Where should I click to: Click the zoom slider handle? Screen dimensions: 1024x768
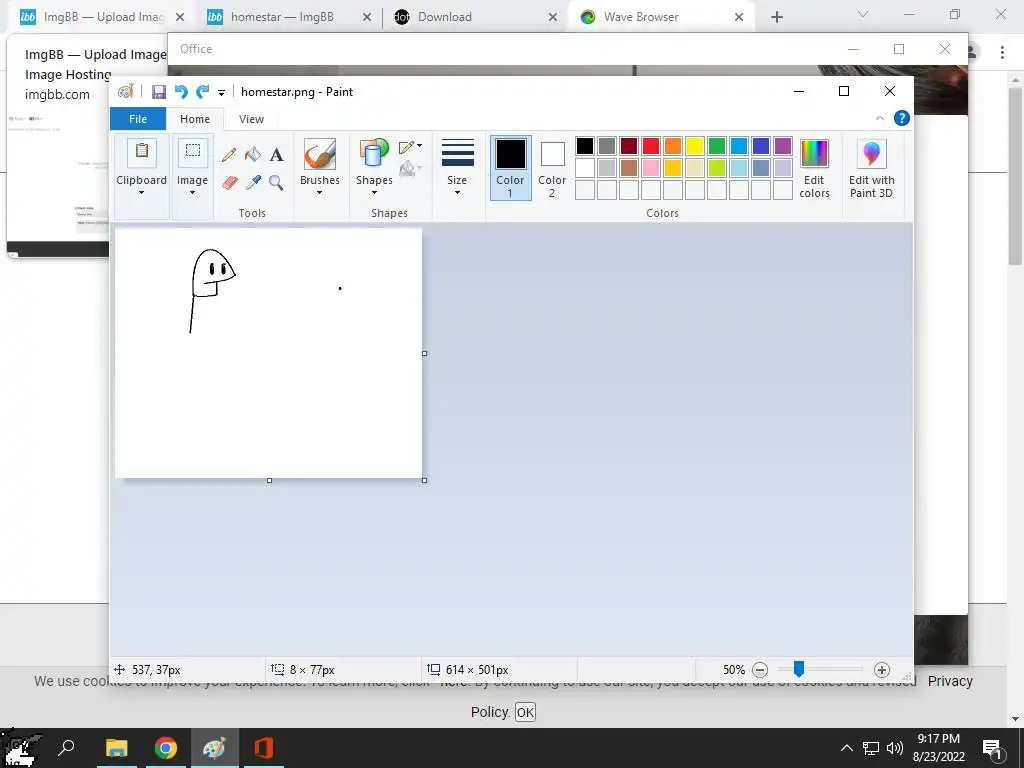(799, 669)
